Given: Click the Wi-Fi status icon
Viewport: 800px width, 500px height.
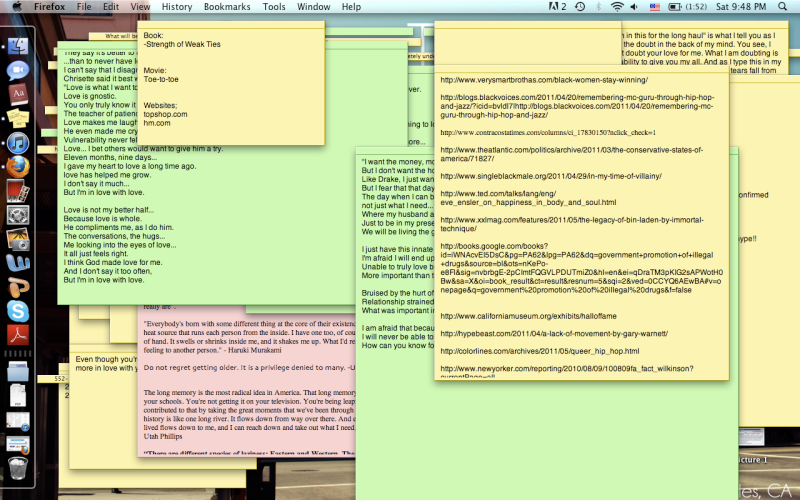Looking at the screenshot, I should (617, 7).
